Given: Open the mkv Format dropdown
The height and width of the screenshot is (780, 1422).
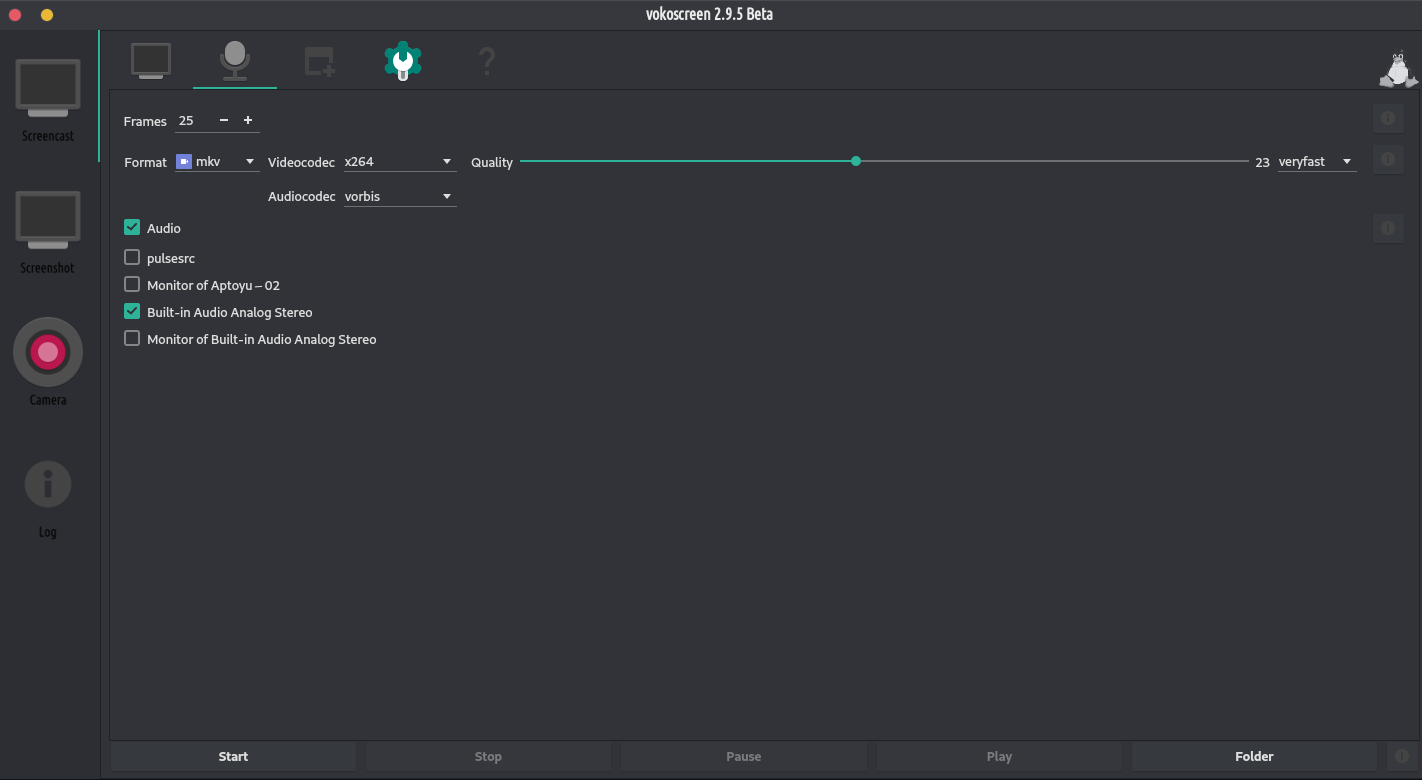Looking at the screenshot, I should point(218,162).
